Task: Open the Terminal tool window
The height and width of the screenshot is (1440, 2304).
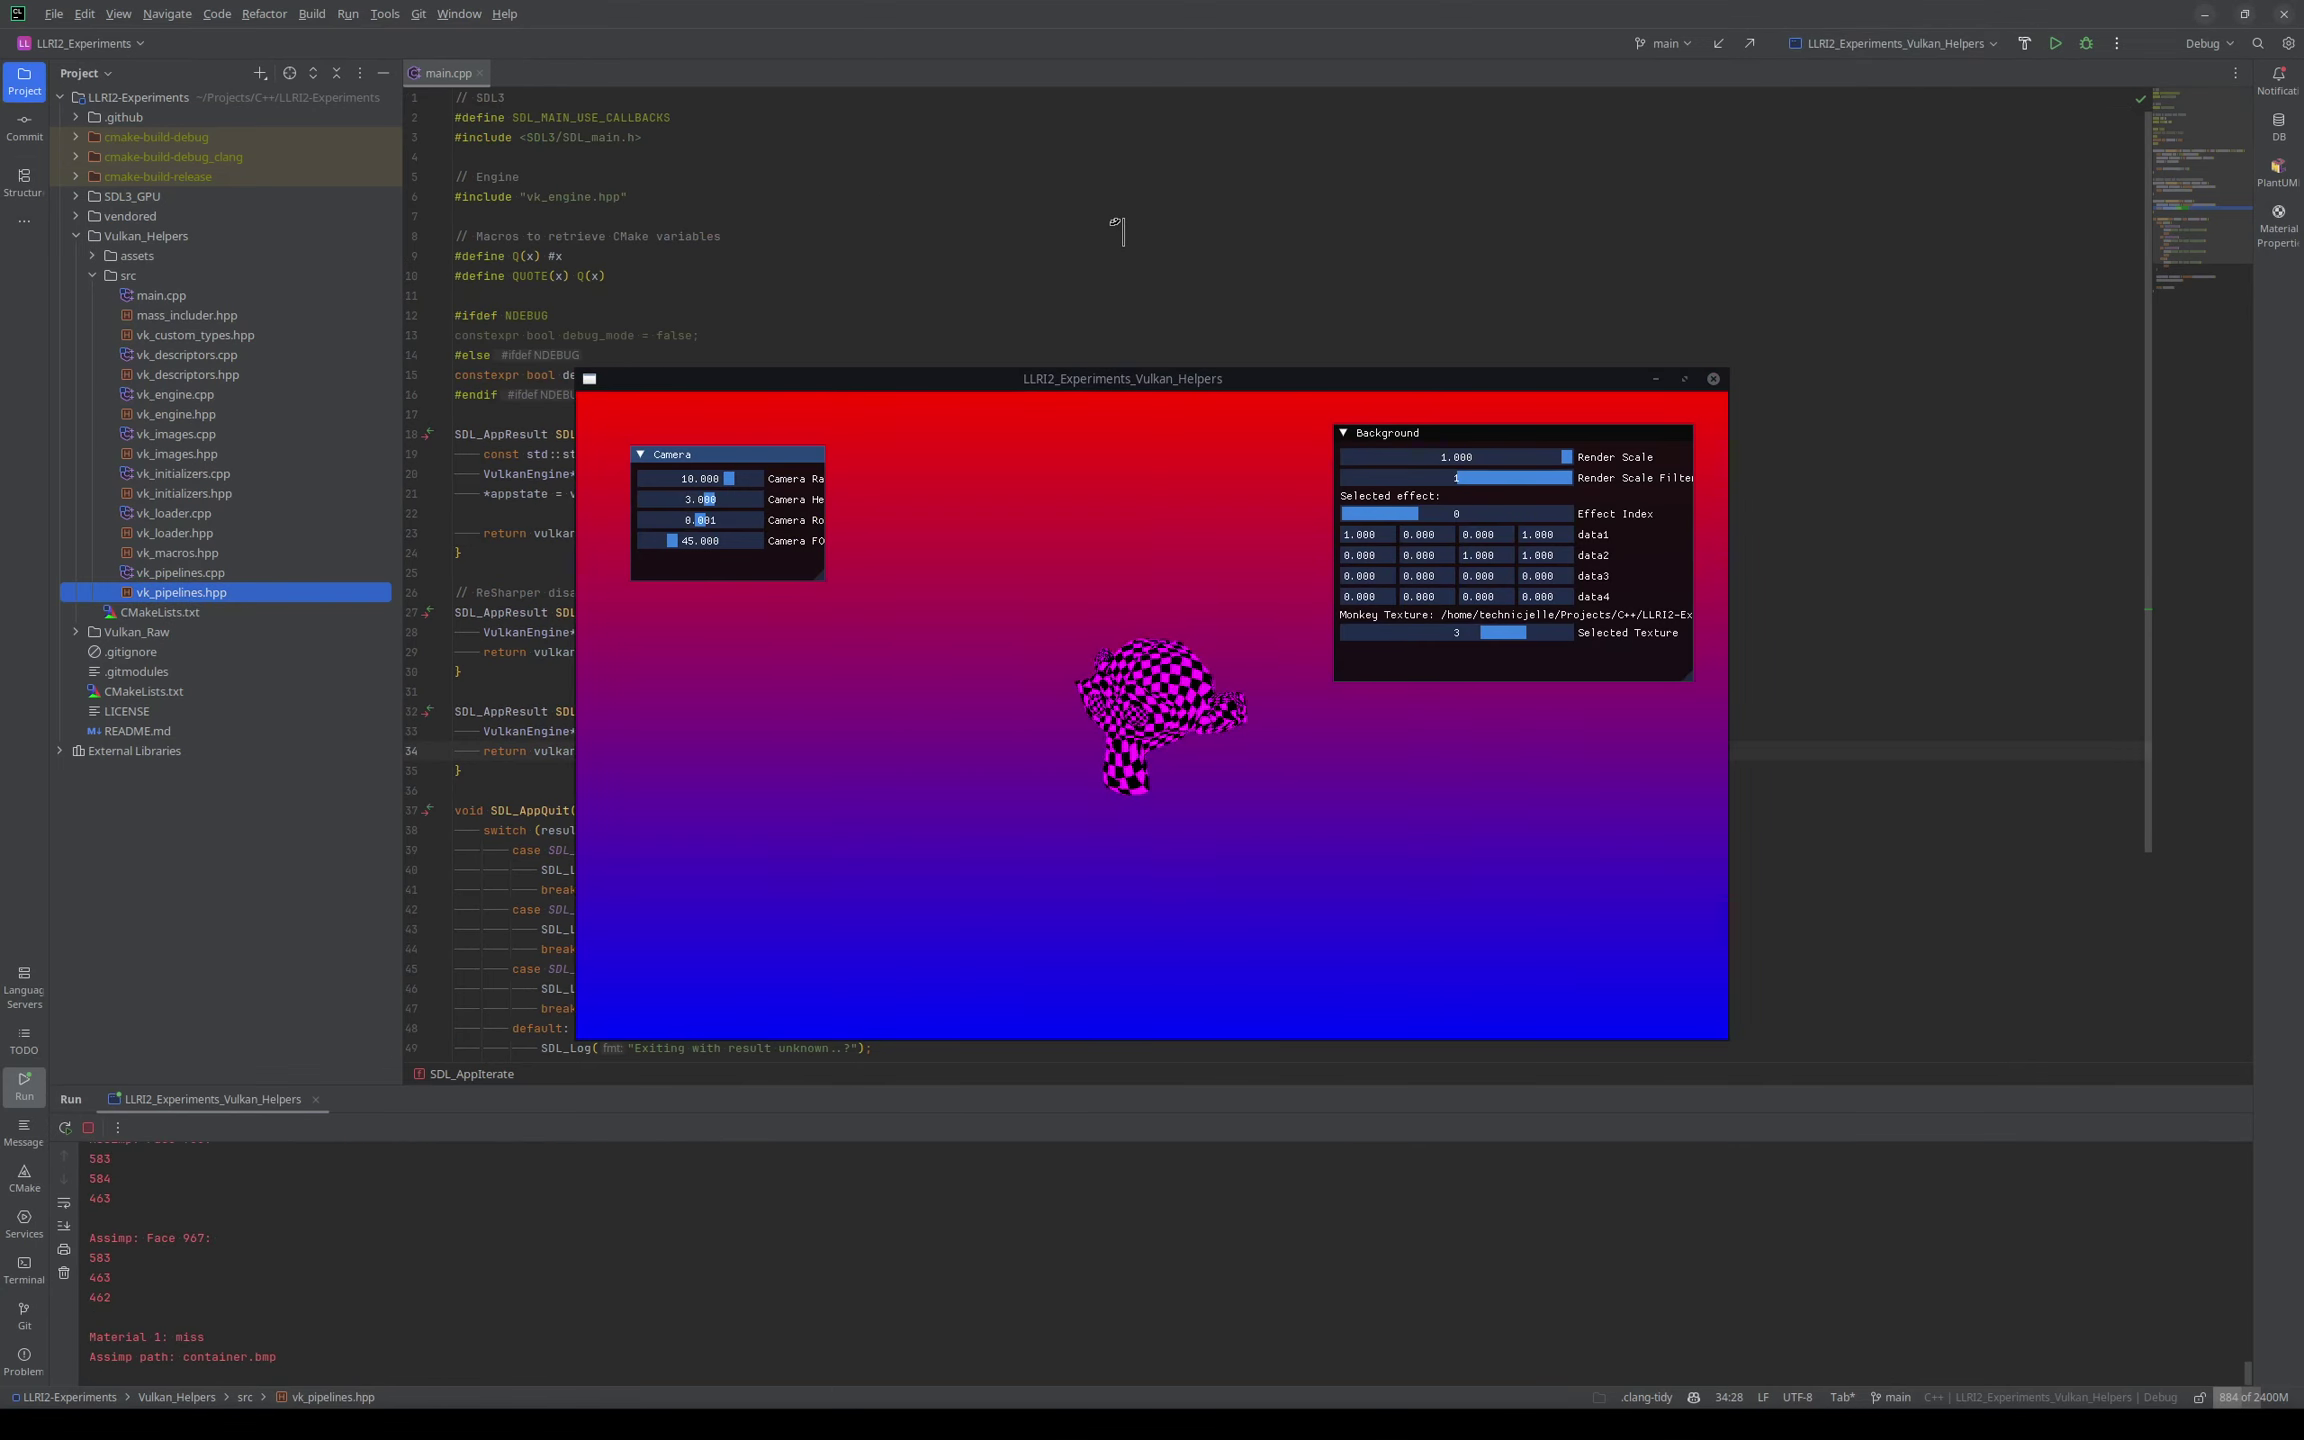Action: [24, 1269]
